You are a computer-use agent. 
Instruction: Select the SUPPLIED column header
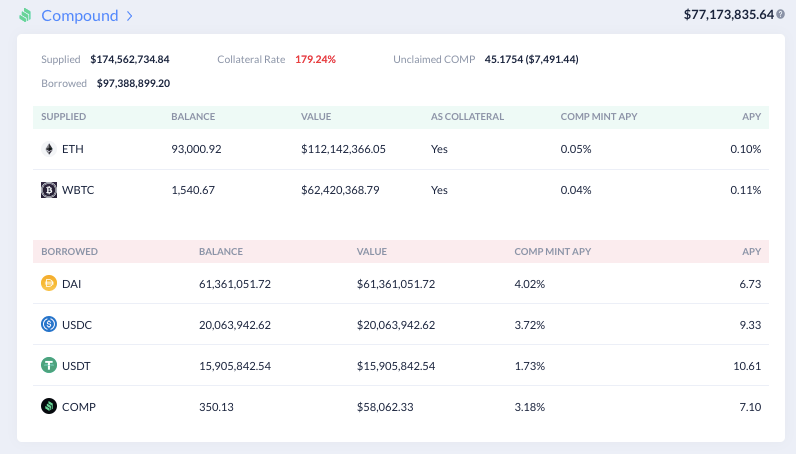click(x=63, y=117)
